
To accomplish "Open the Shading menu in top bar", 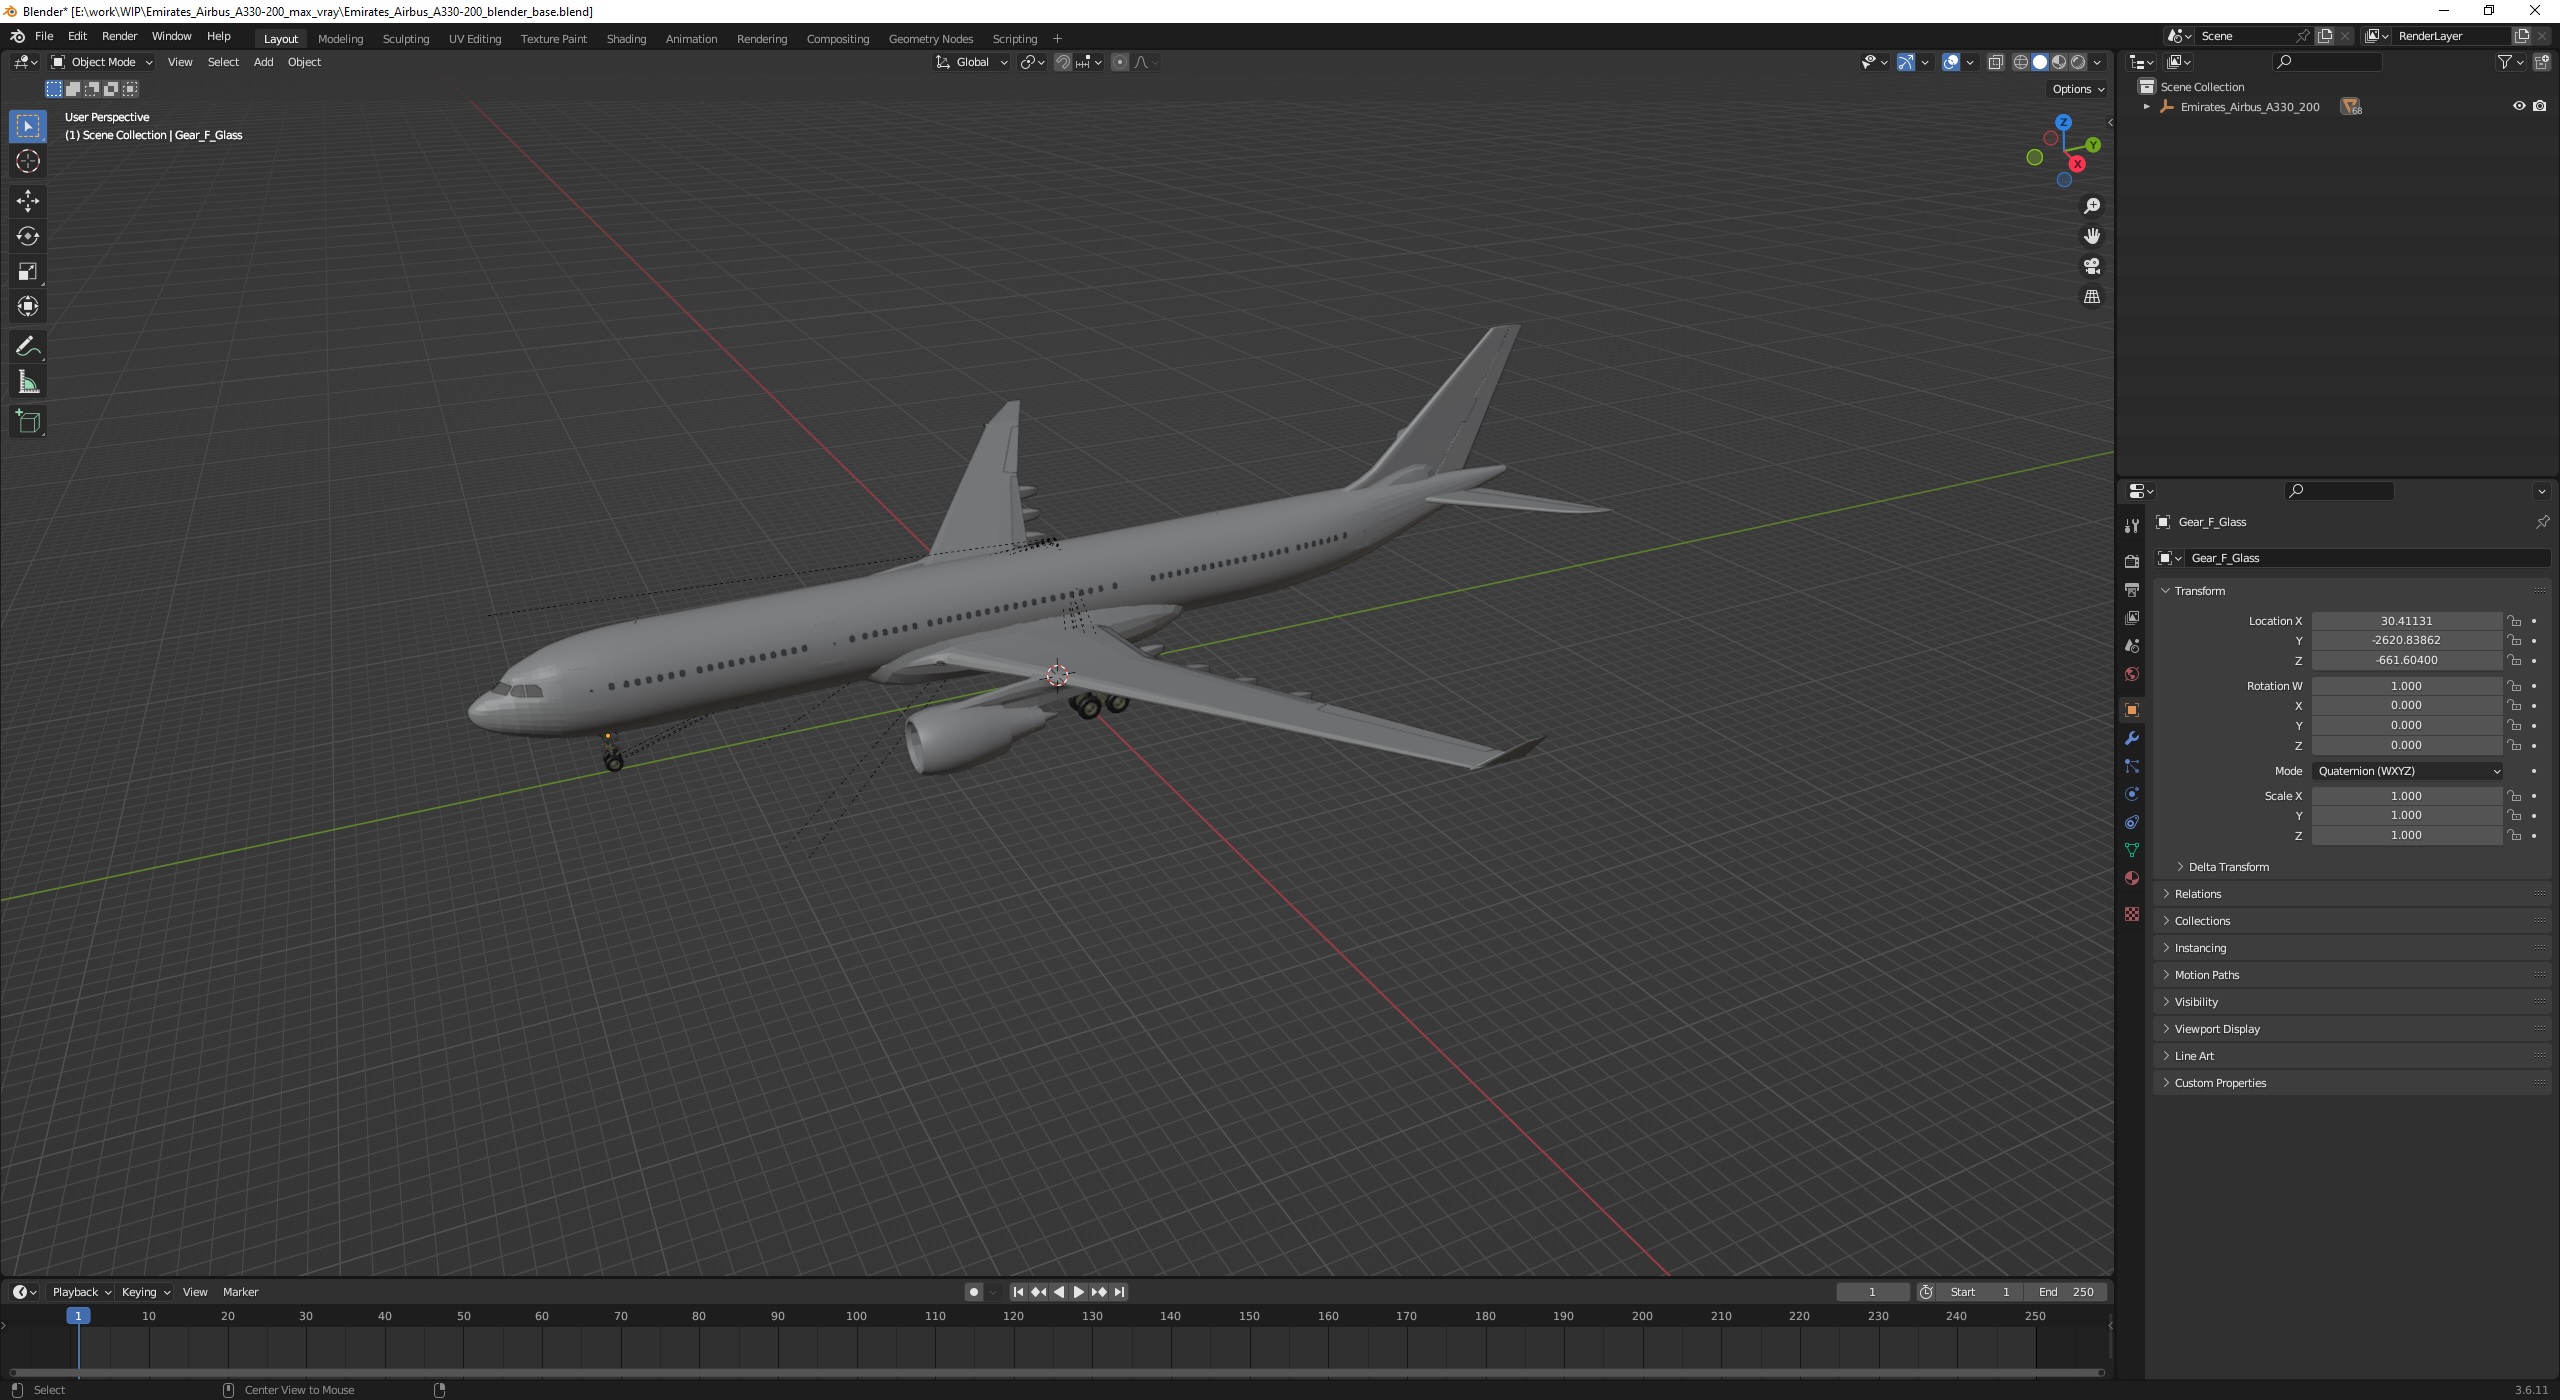I will (x=624, y=38).
